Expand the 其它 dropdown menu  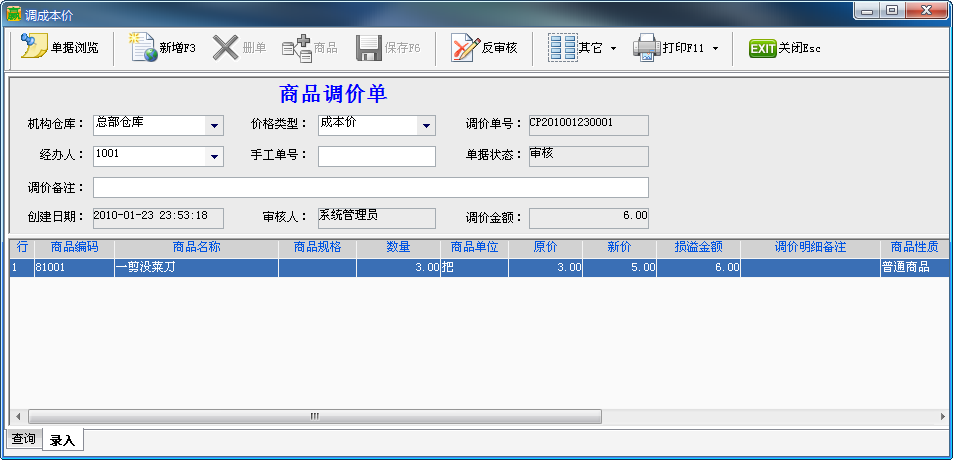tap(613, 49)
